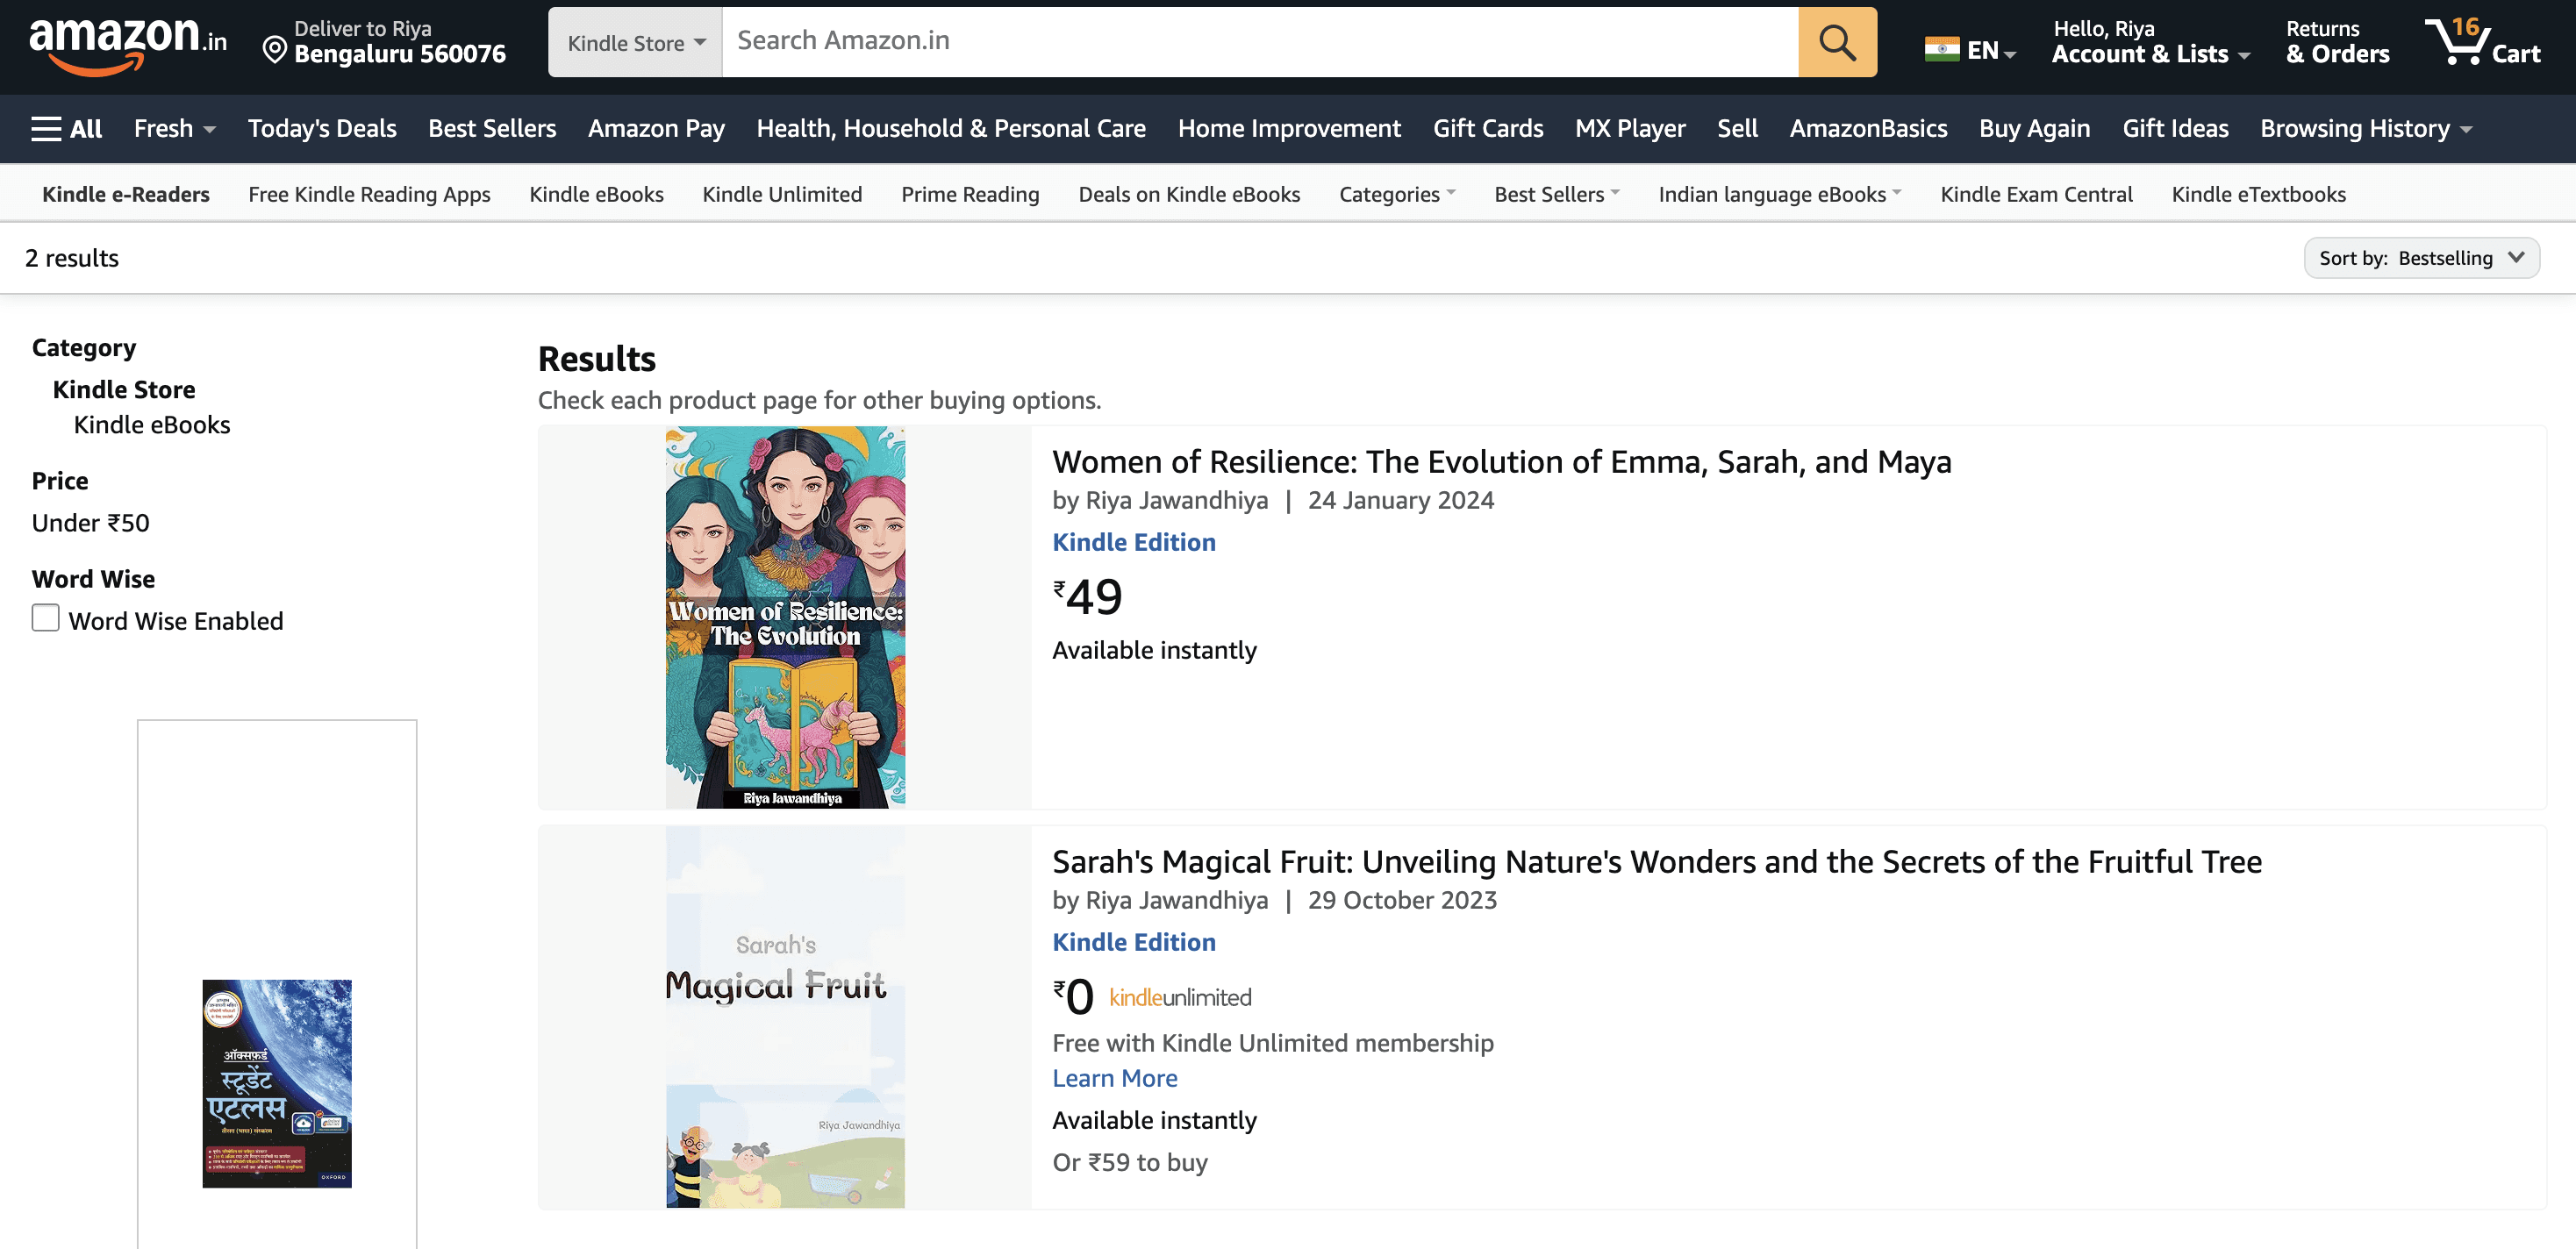Open the Sort by Bestselling dropdown
Image resolution: width=2576 pixels, height=1249 pixels.
click(x=2421, y=258)
